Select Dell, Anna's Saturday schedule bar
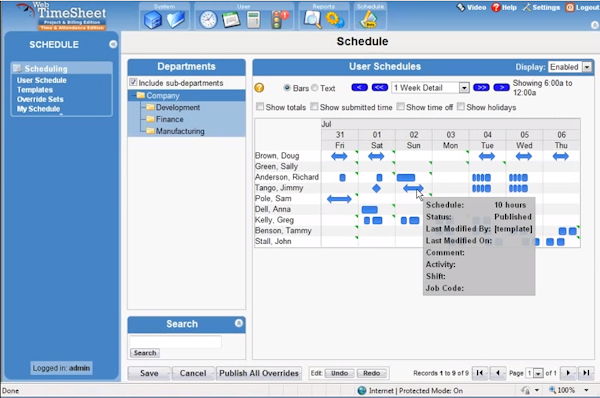 370,209
